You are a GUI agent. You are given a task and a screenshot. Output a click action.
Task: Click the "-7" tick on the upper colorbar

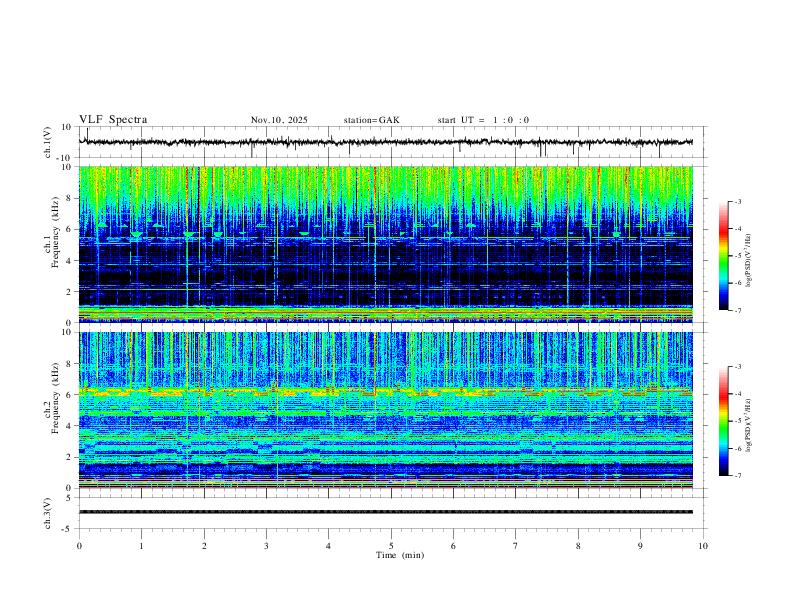click(x=738, y=310)
